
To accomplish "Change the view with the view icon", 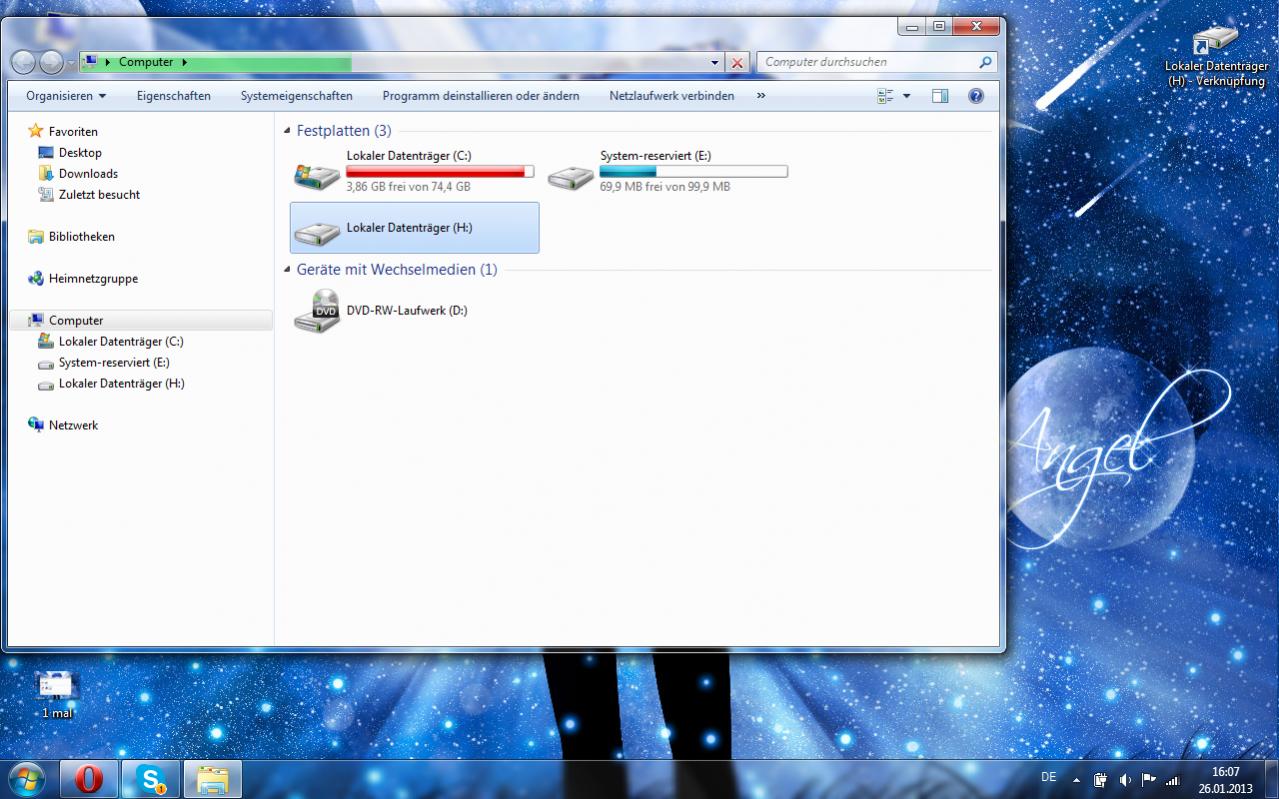I will tap(885, 96).
